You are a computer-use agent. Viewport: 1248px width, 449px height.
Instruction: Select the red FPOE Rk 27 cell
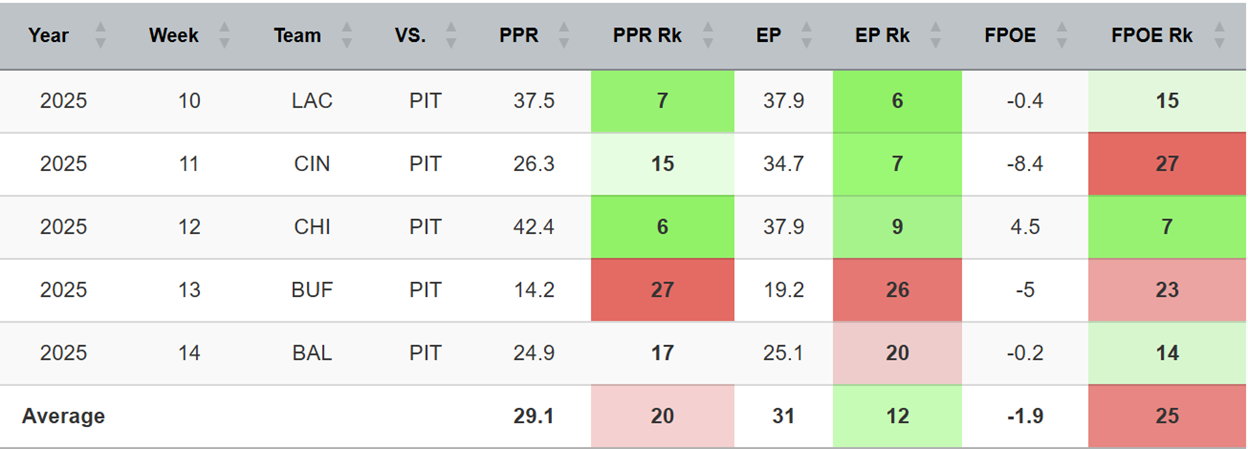1167,164
